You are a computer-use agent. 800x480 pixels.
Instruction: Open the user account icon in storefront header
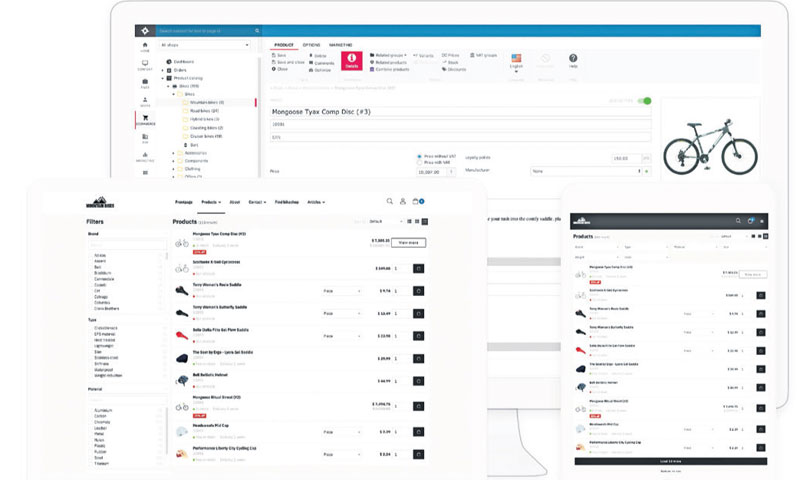click(x=403, y=201)
